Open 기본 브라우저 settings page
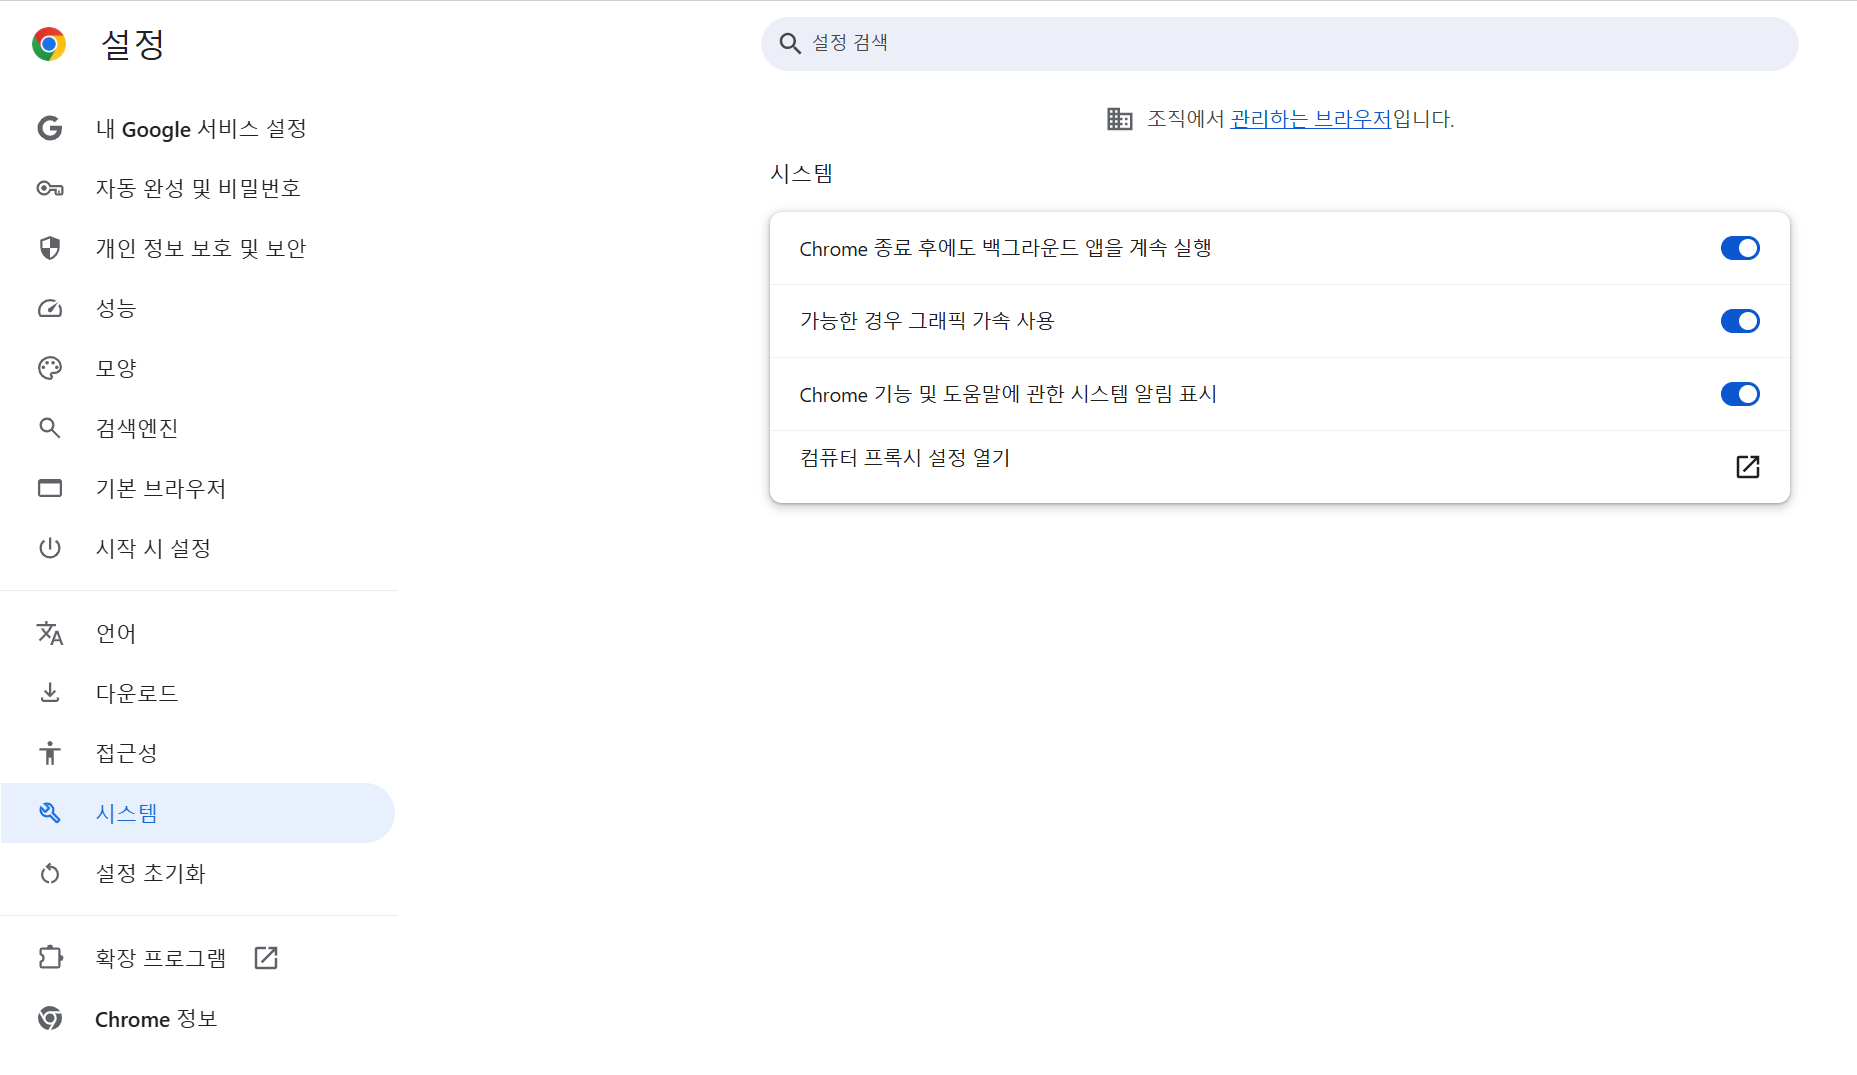The height and width of the screenshot is (1075, 1857). tap(198, 488)
